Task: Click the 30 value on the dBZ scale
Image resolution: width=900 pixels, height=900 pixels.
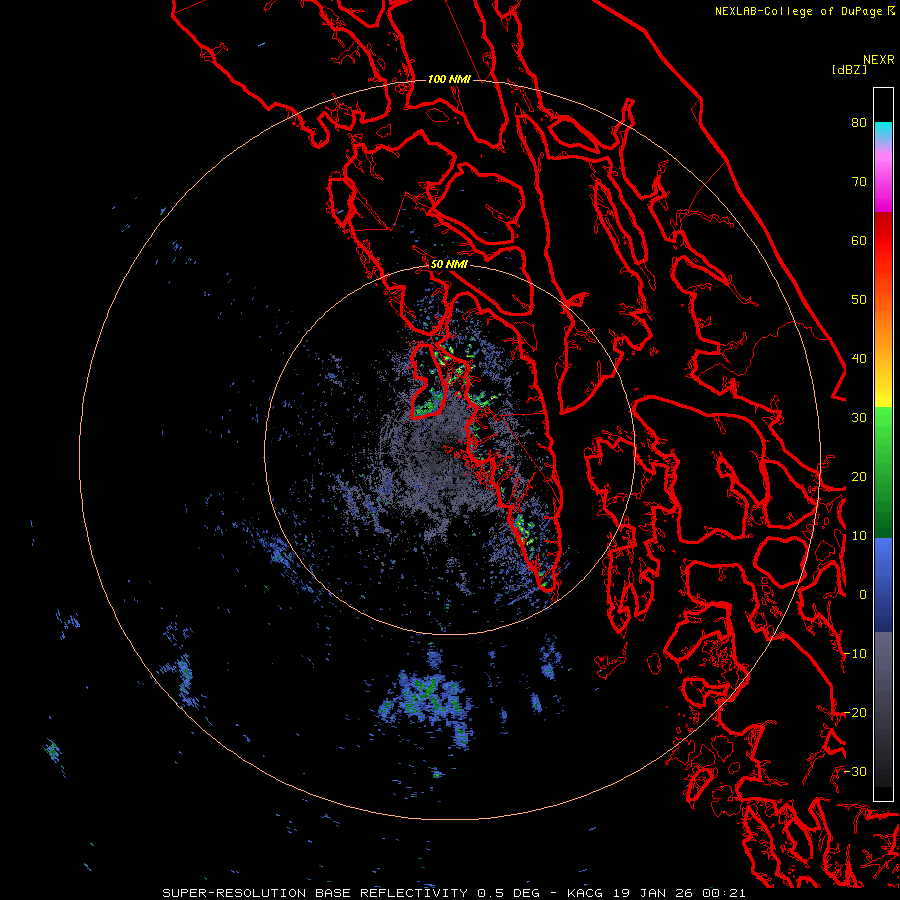Action: pos(859,418)
